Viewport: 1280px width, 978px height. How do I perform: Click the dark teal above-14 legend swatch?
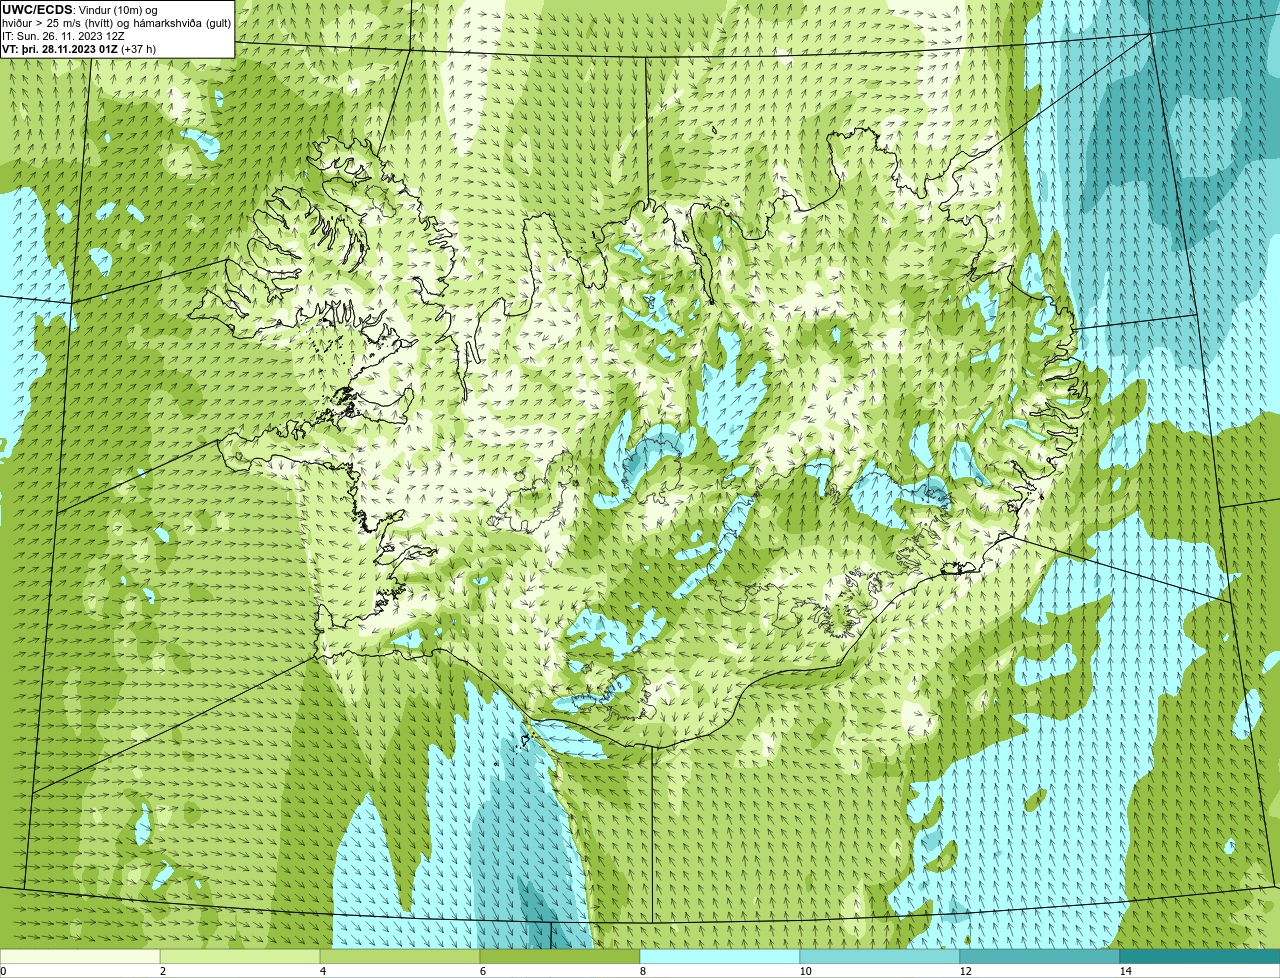coord(1200,956)
